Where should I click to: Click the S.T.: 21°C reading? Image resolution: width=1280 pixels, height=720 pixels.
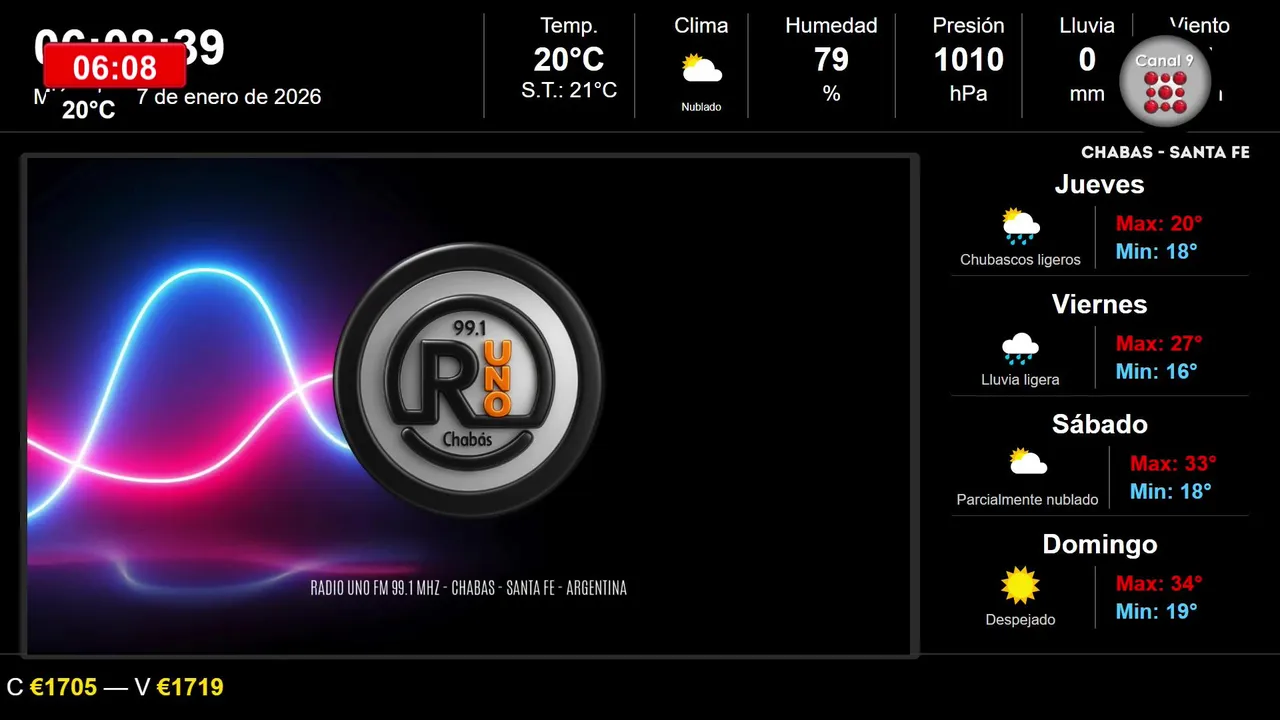pos(569,91)
